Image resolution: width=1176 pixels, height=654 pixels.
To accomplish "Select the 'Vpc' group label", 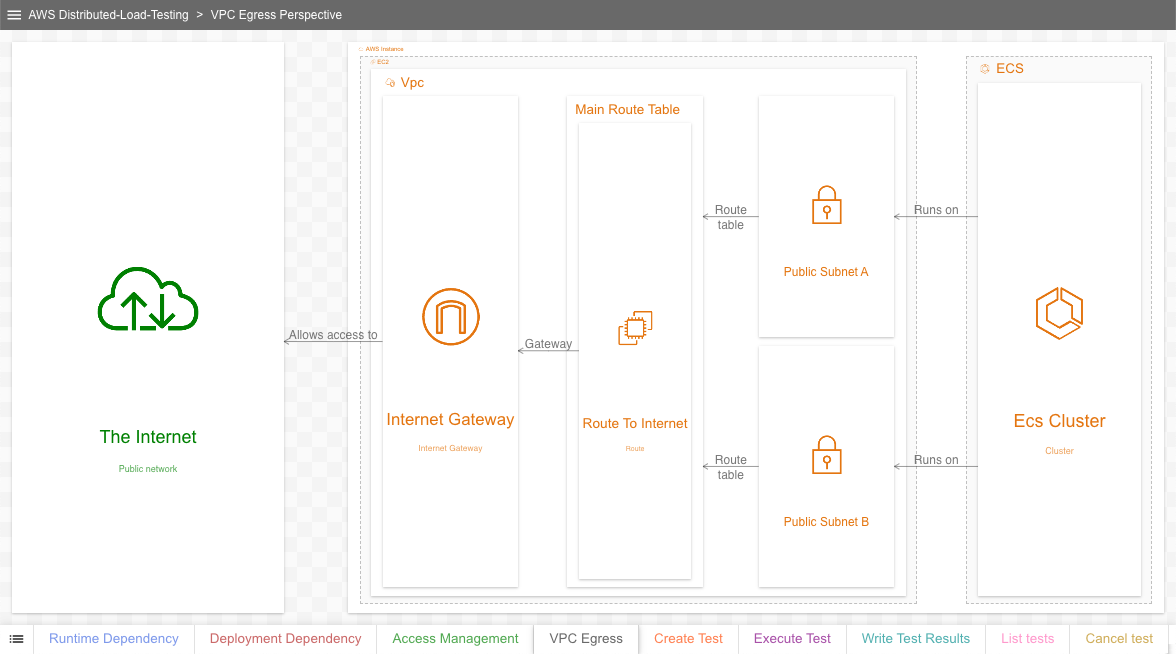I will point(412,82).
